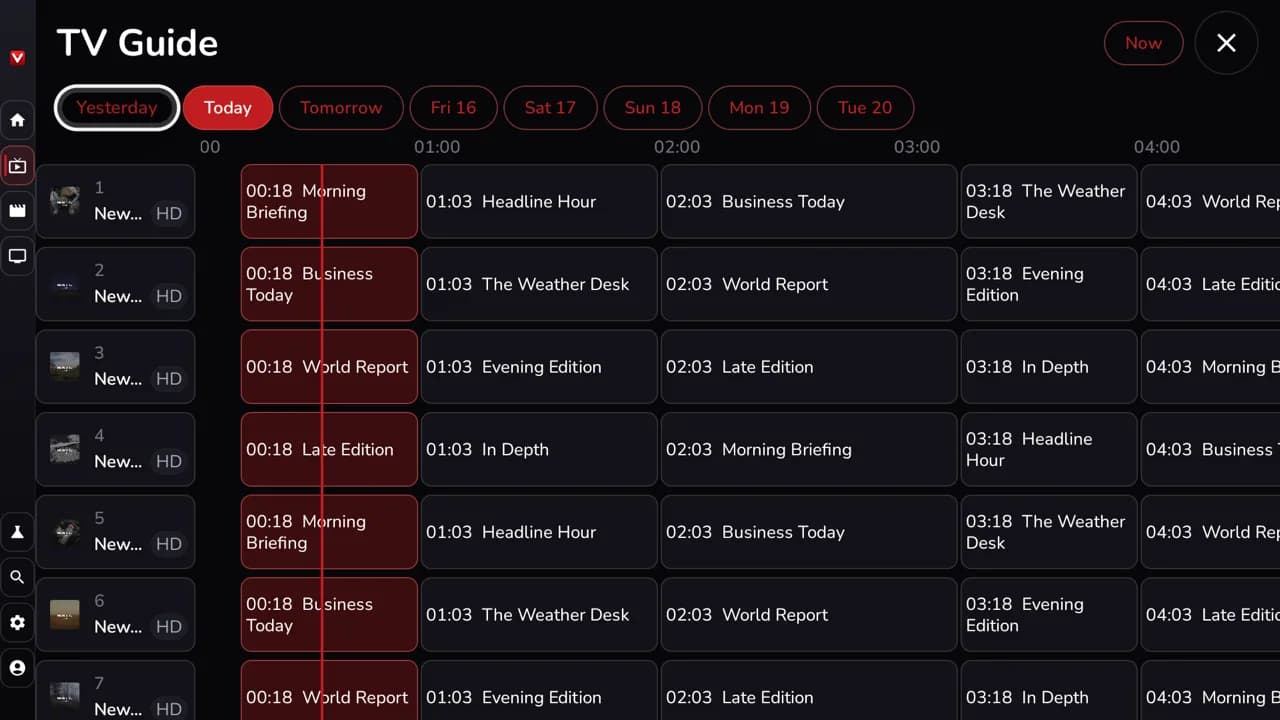This screenshot has height=720, width=1280.
Task: Open 01:03 Headline Hour on channel 5
Action: [x=539, y=532]
